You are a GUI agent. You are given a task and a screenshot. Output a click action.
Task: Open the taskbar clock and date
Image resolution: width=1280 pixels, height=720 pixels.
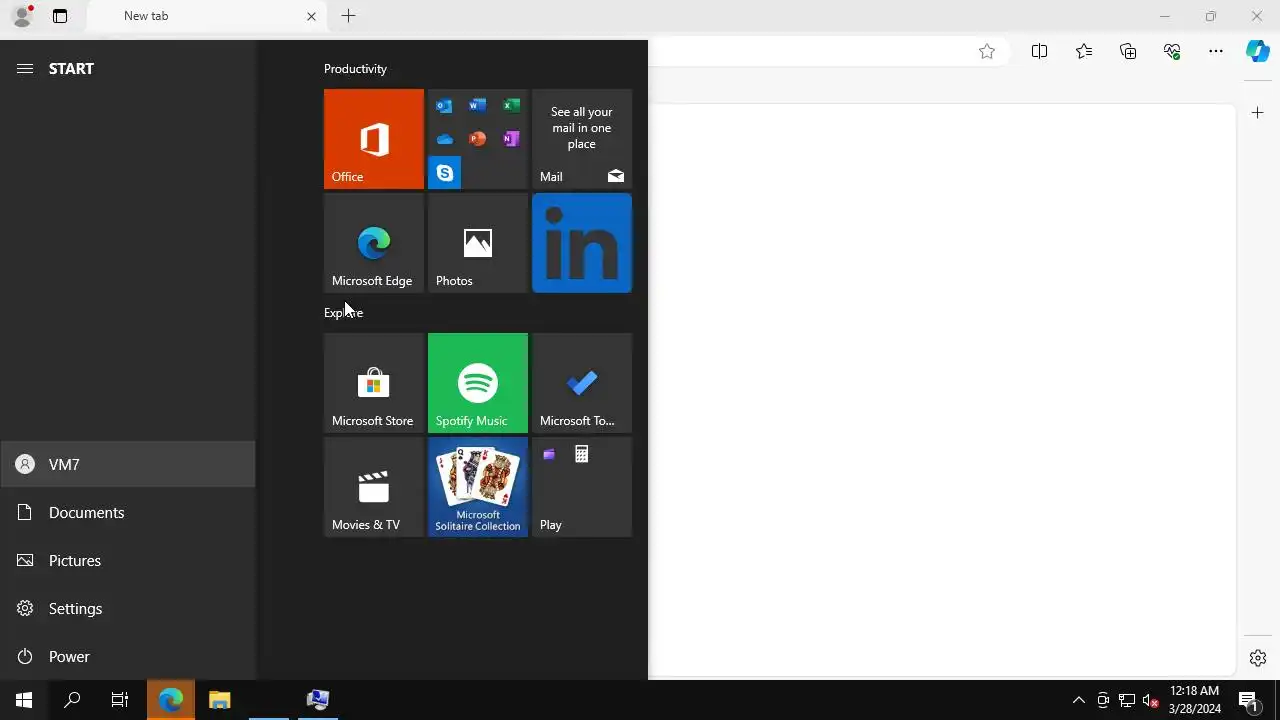pyautogui.click(x=1195, y=700)
